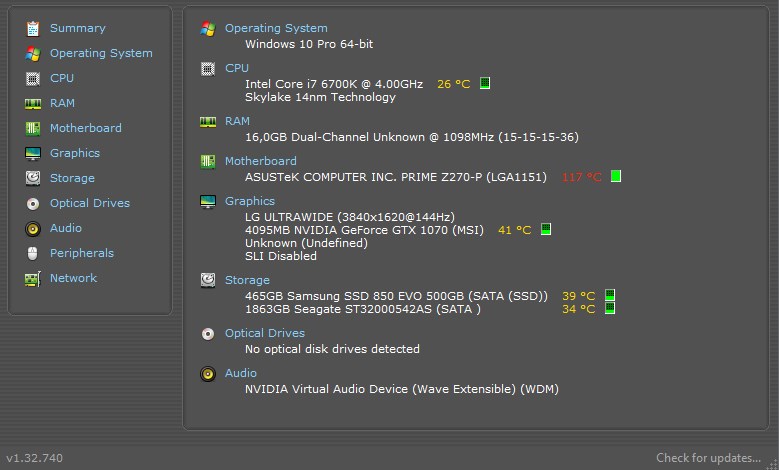
Task: Open the Operating System section in sidebar
Action: coord(101,53)
